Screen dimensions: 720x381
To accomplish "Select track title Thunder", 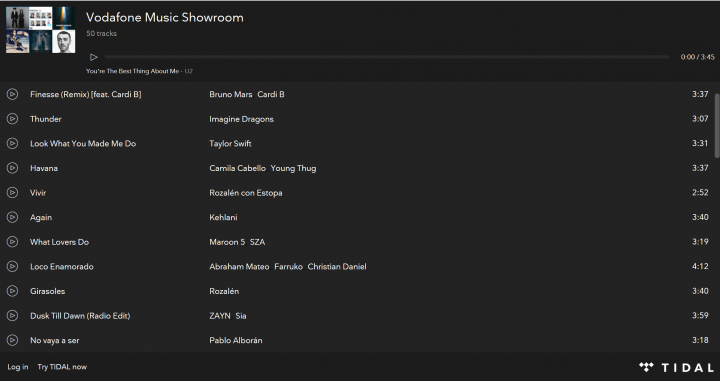I will pos(46,119).
